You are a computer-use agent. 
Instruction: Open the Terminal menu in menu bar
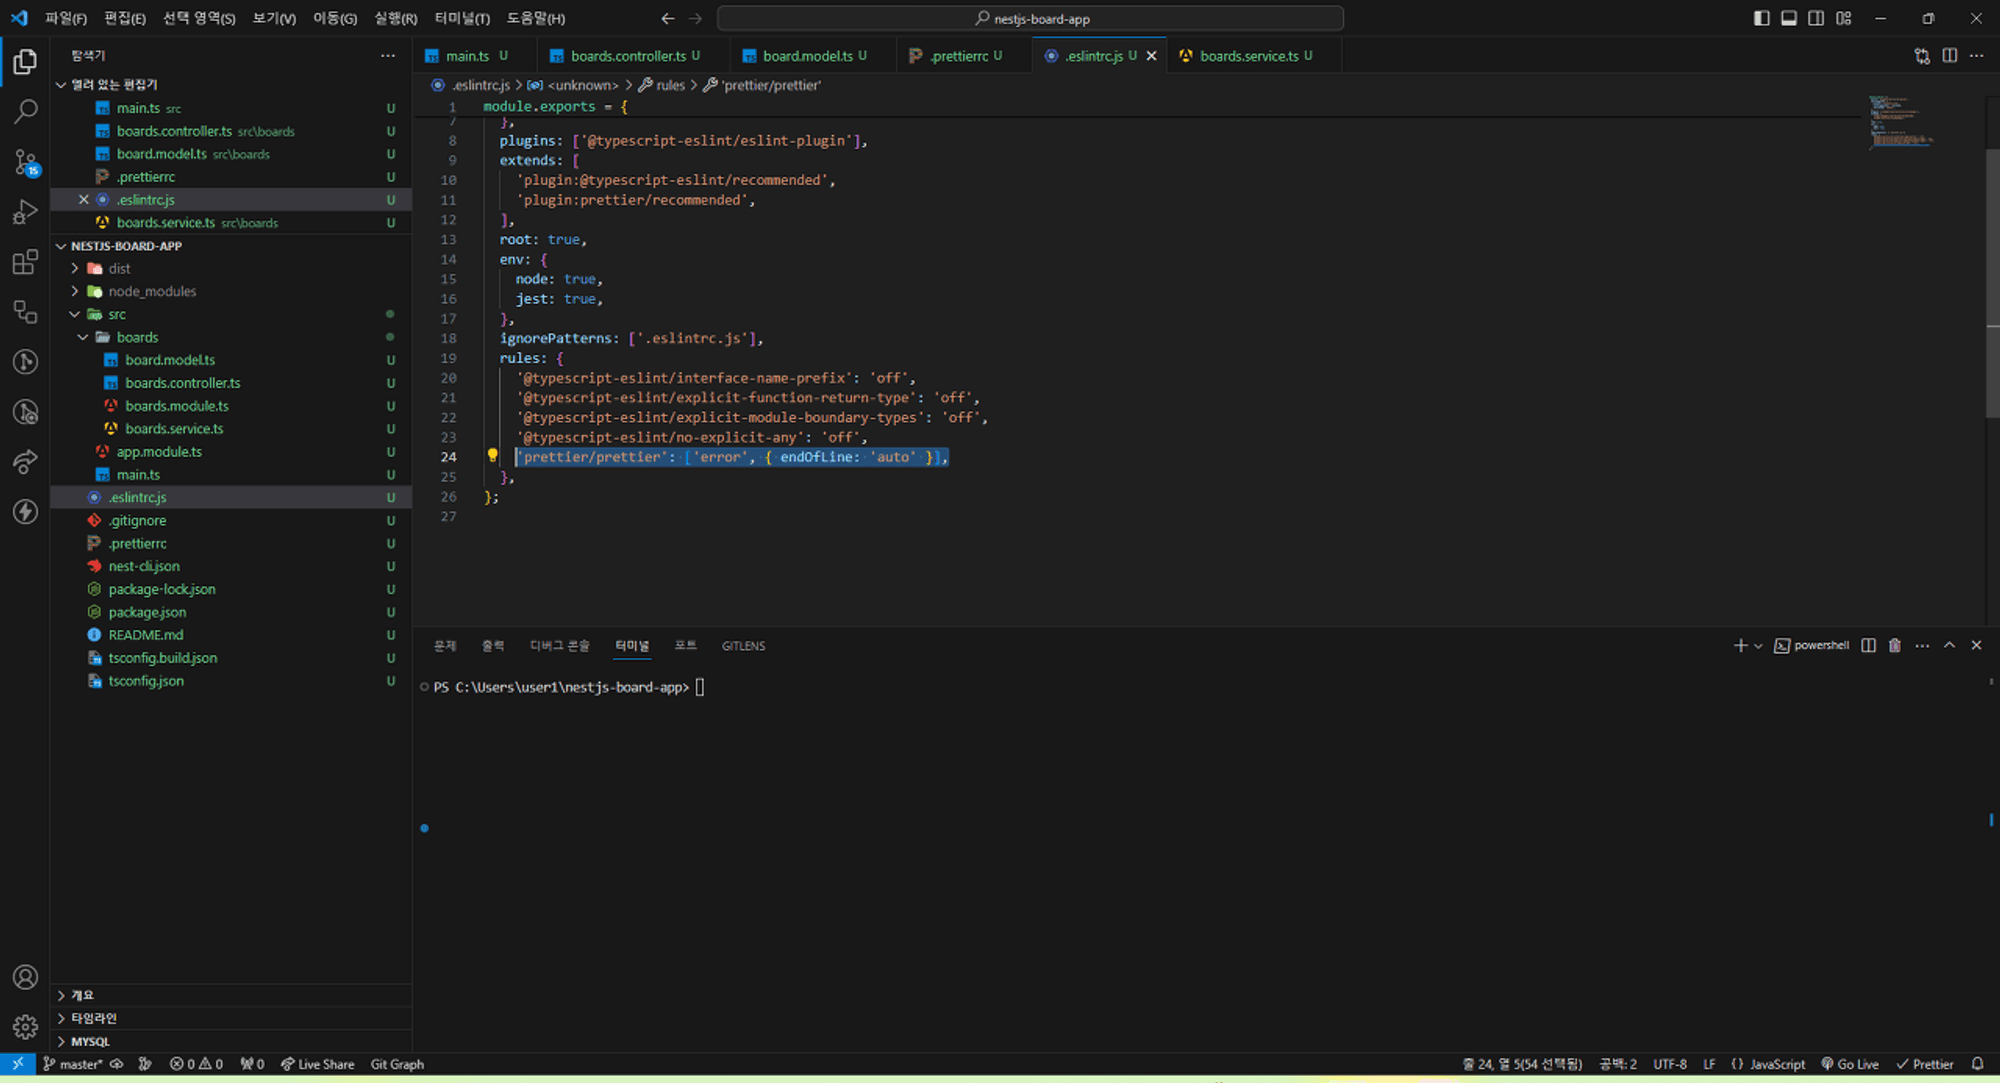point(462,18)
